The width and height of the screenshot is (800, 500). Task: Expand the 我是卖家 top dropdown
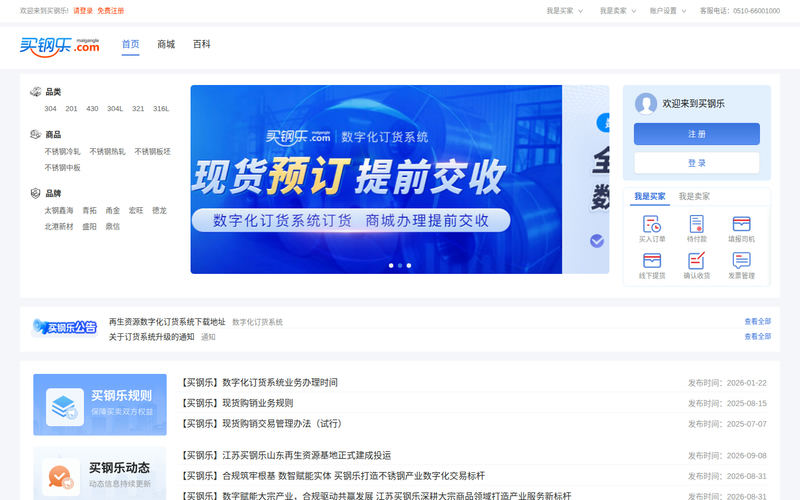pyautogui.click(x=618, y=11)
